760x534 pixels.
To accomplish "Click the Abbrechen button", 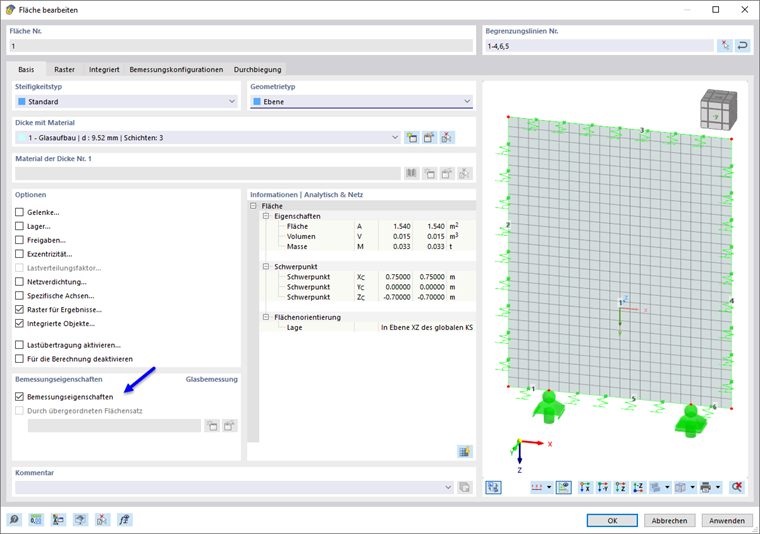I will [669, 520].
